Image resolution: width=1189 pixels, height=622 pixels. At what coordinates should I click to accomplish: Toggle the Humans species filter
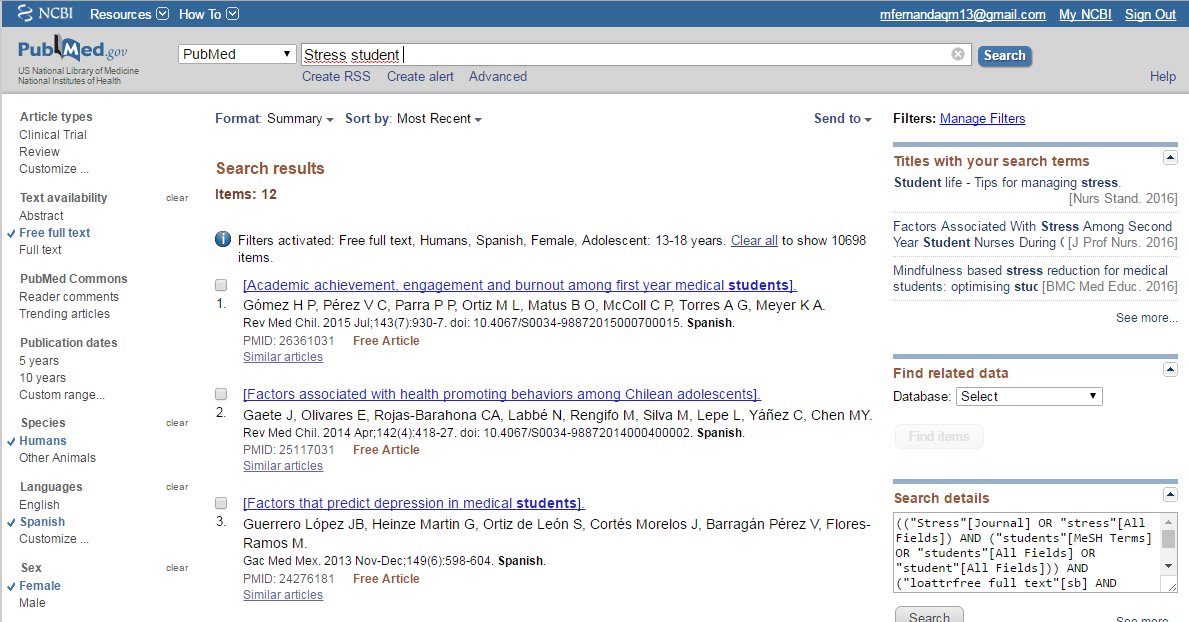[42, 441]
